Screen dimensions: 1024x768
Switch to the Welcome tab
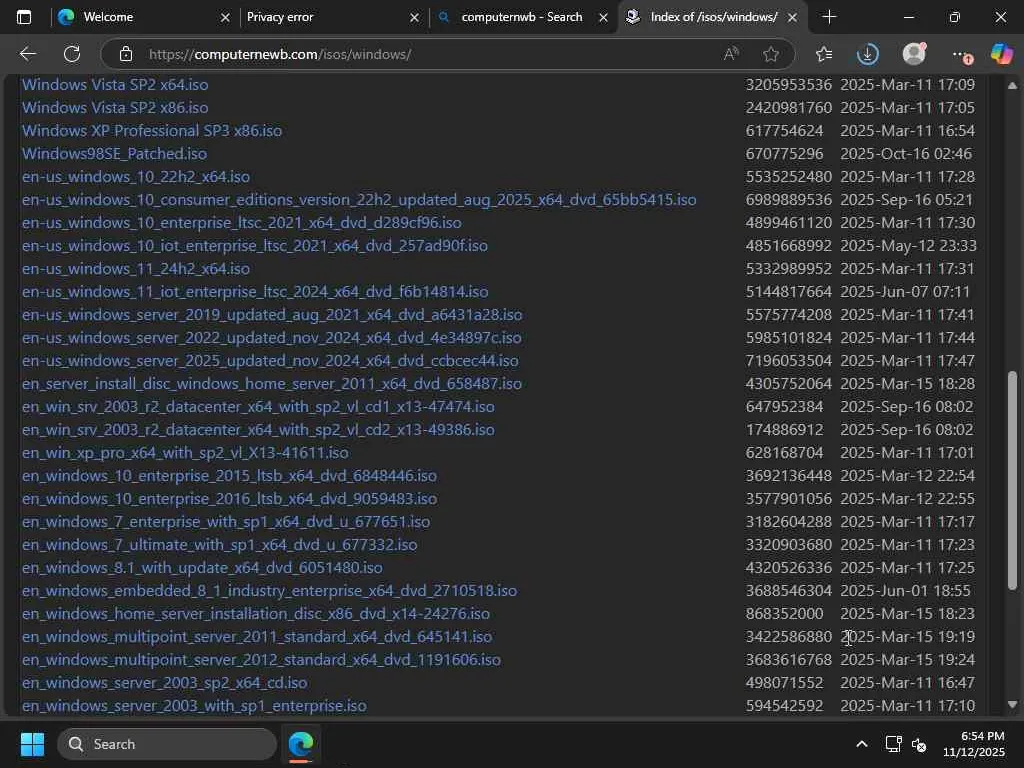click(x=144, y=17)
